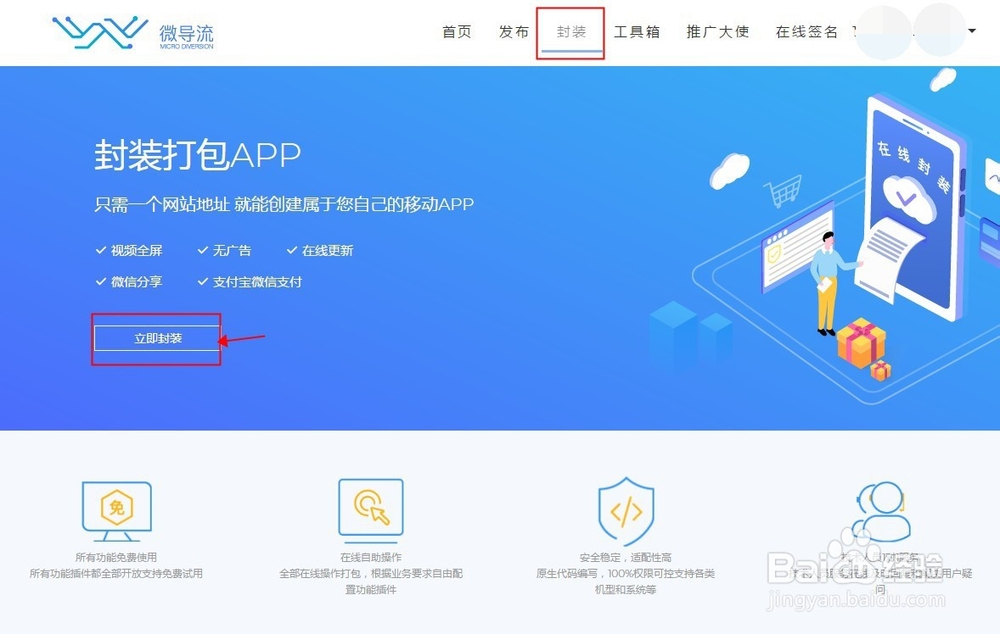Open the 在线签名 link
1000x634 pixels.
pyautogui.click(x=806, y=31)
